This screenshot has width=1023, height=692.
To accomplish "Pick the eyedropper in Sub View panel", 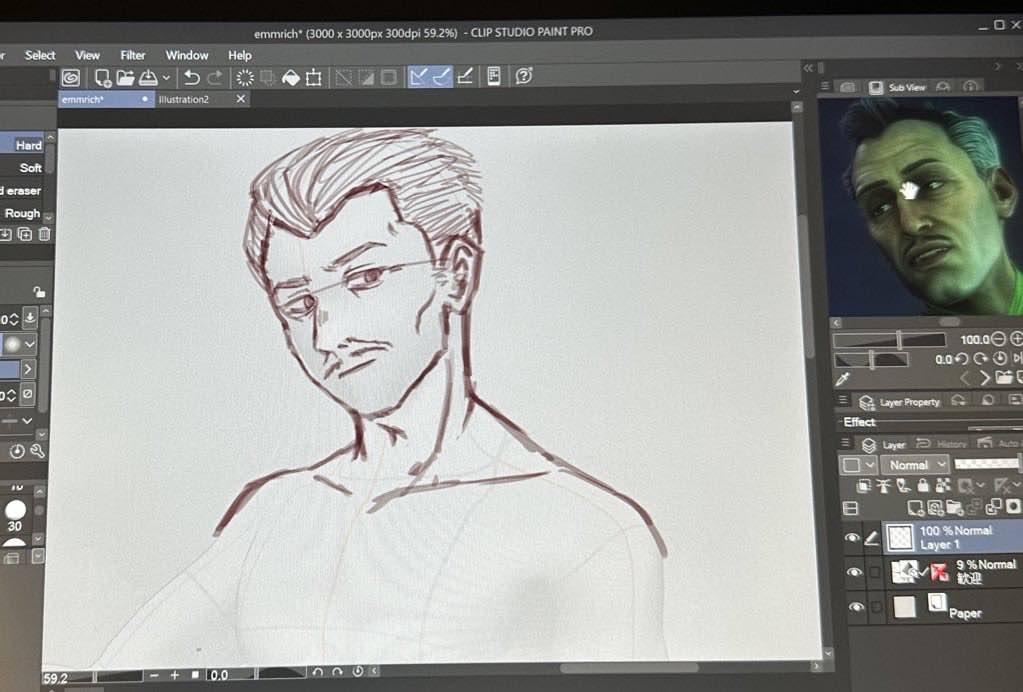I will [842, 379].
